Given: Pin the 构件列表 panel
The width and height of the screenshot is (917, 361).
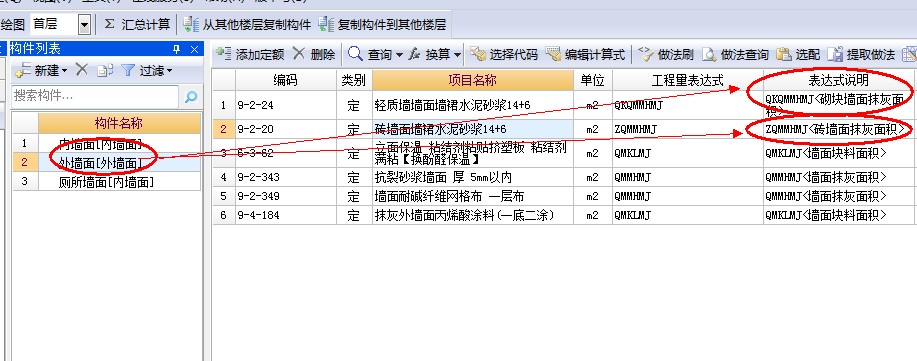Looking at the screenshot, I should pyautogui.click(x=177, y=49).
